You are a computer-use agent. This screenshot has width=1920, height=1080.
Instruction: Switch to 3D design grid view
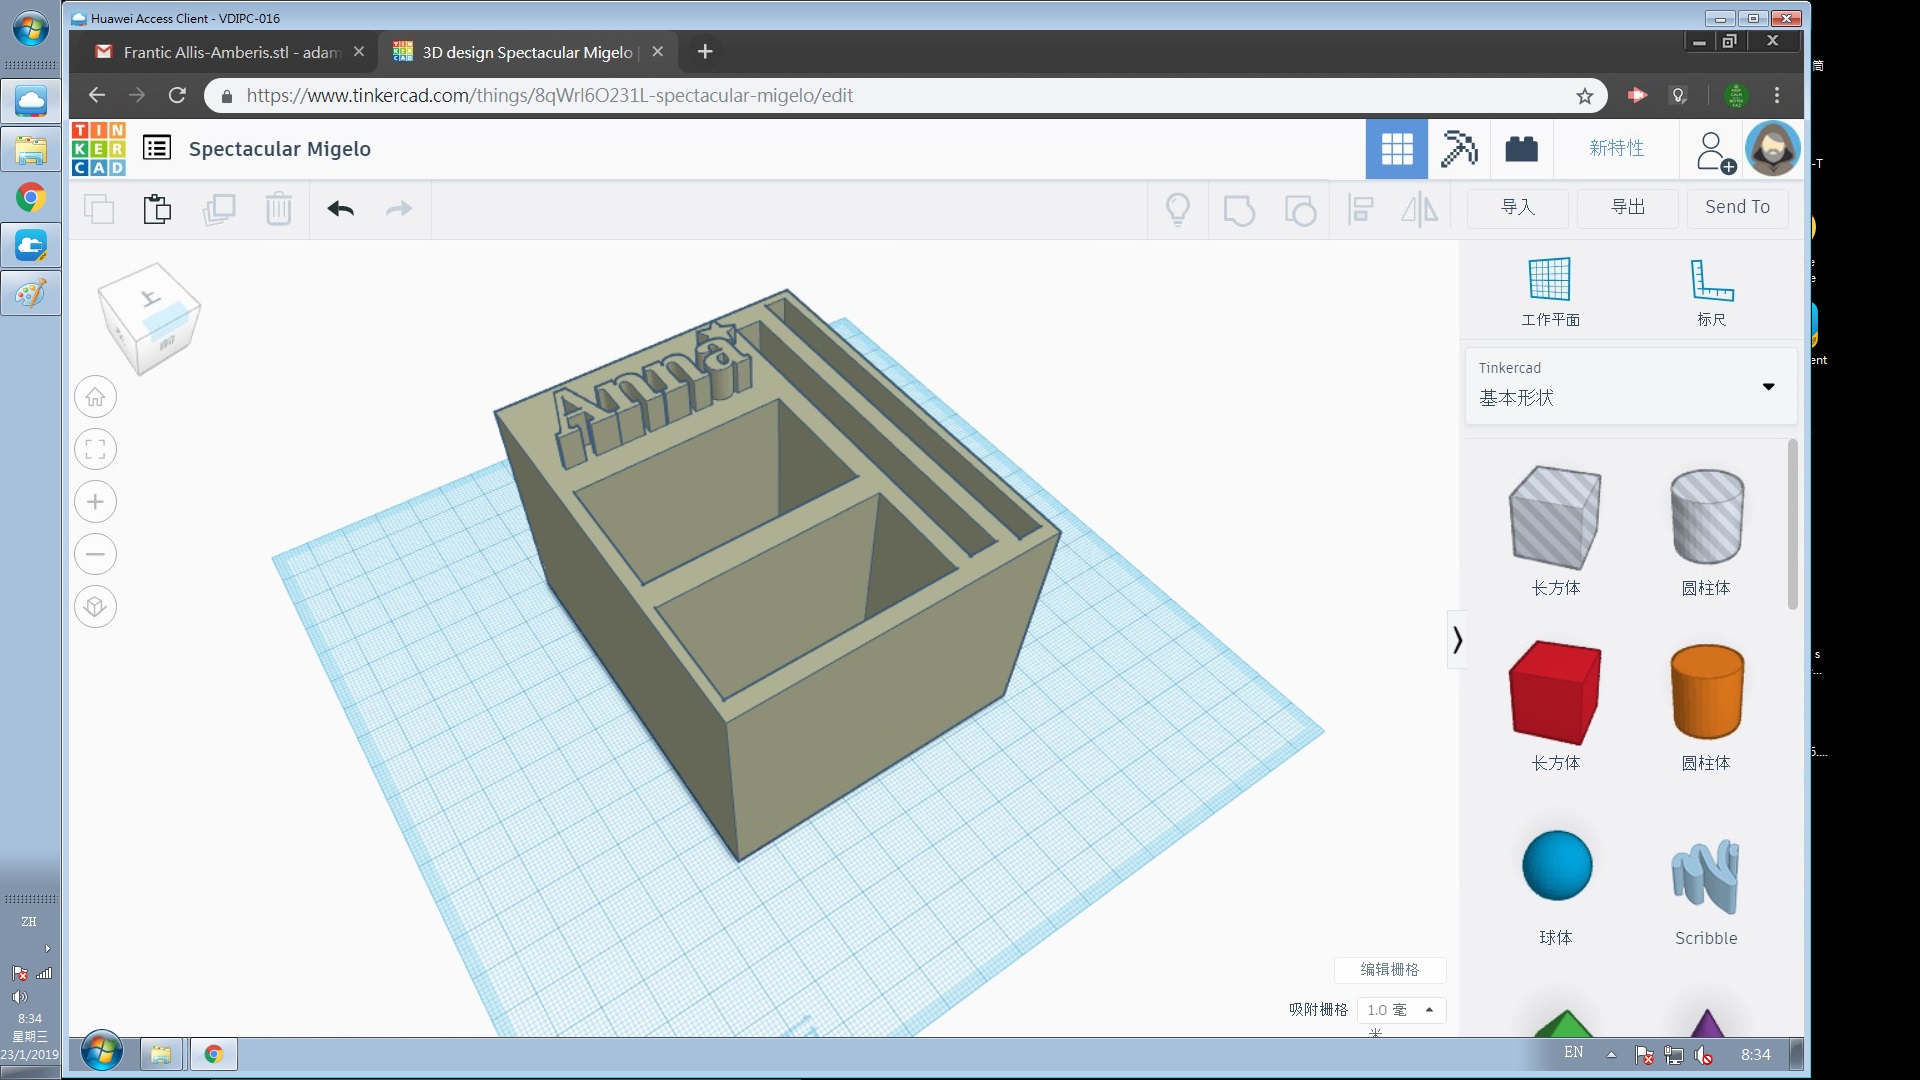(1397, 149)
